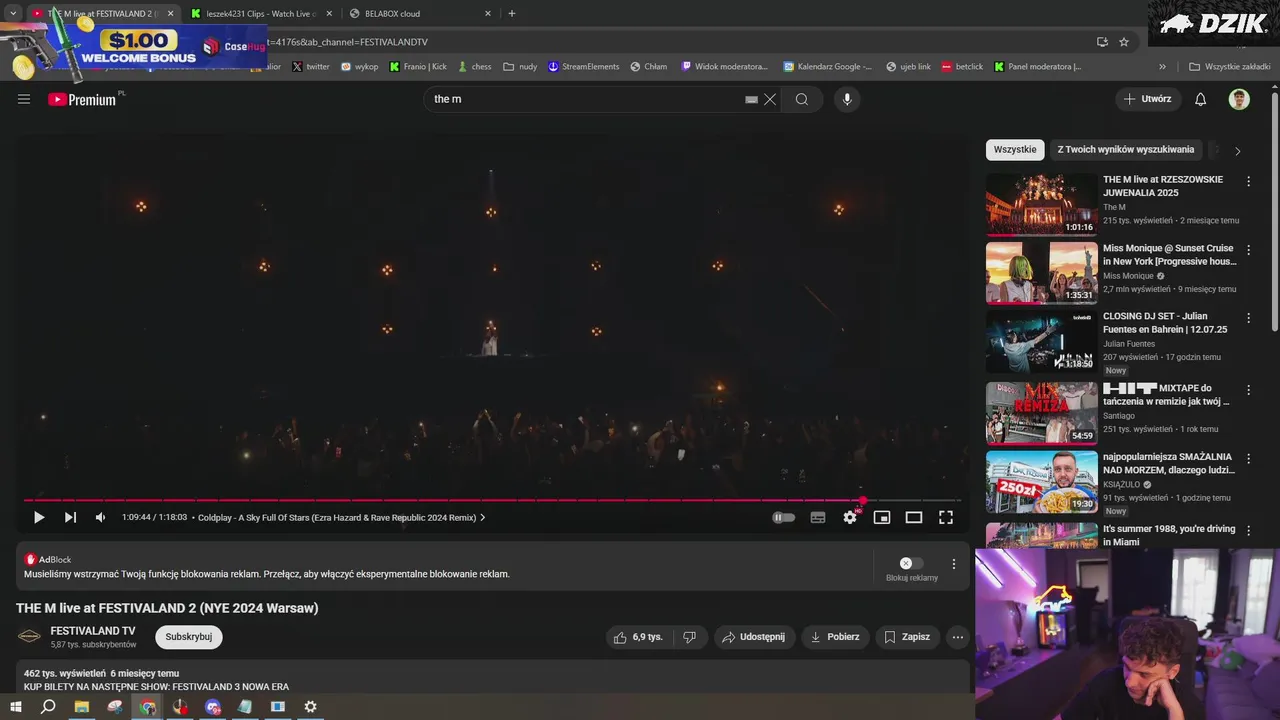Open taskbar search magnifier

[x=48, y=707]
